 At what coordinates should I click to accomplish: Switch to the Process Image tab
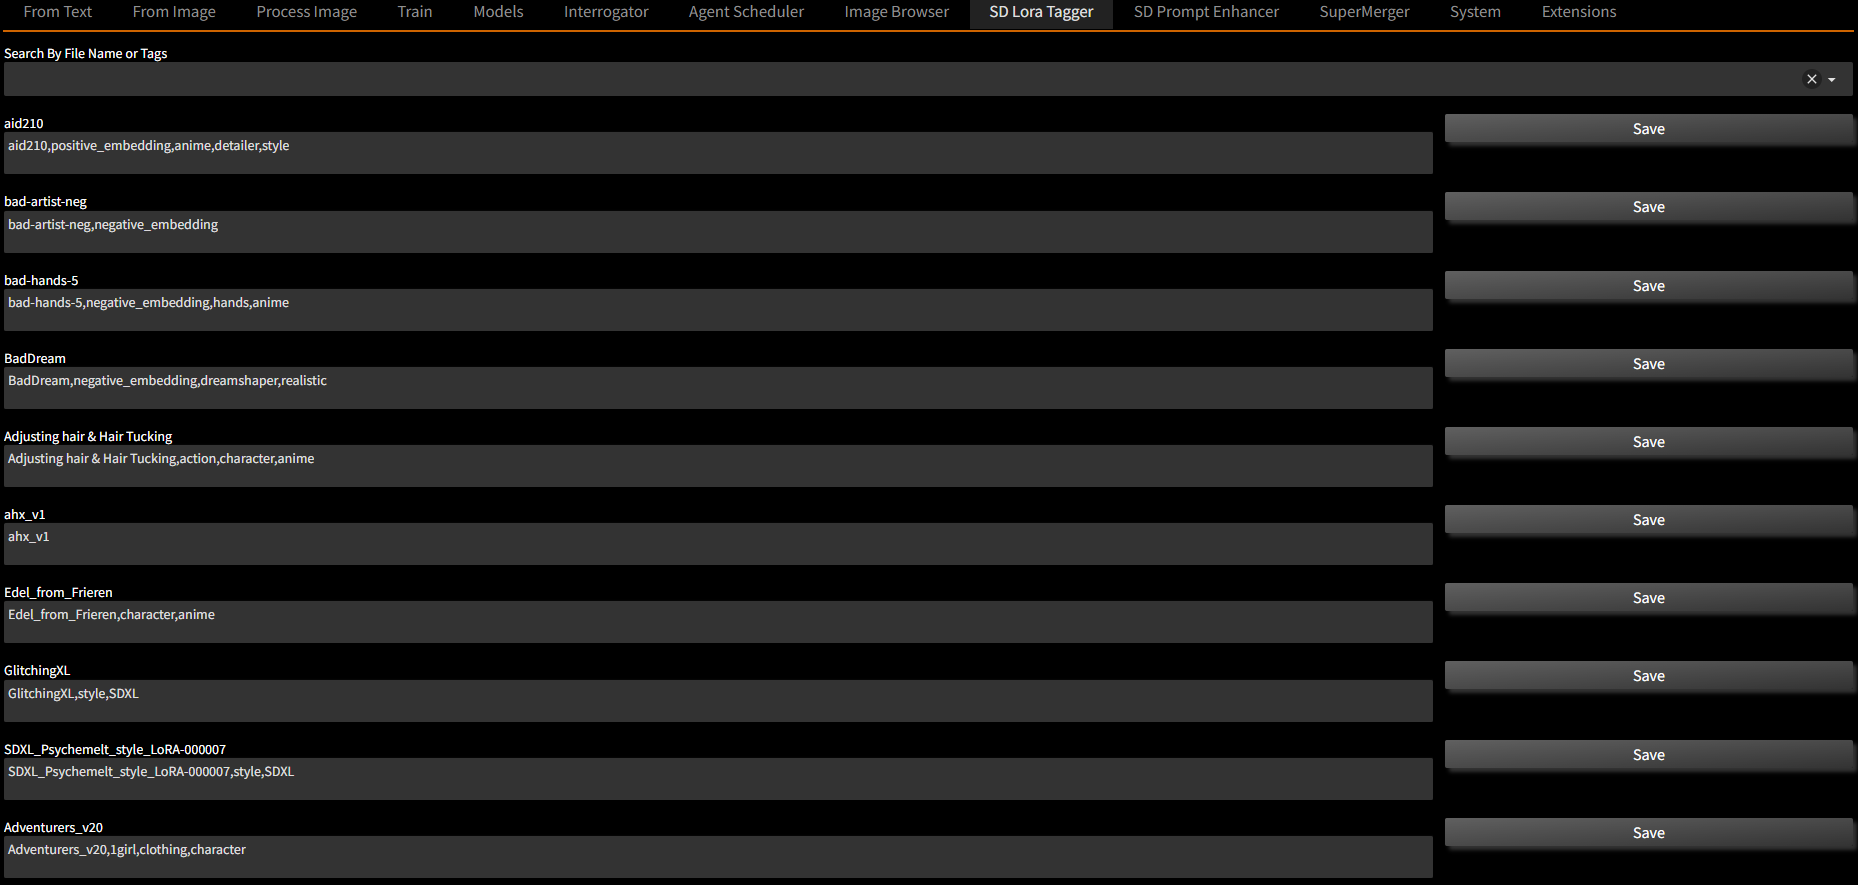tap(307, 12)
